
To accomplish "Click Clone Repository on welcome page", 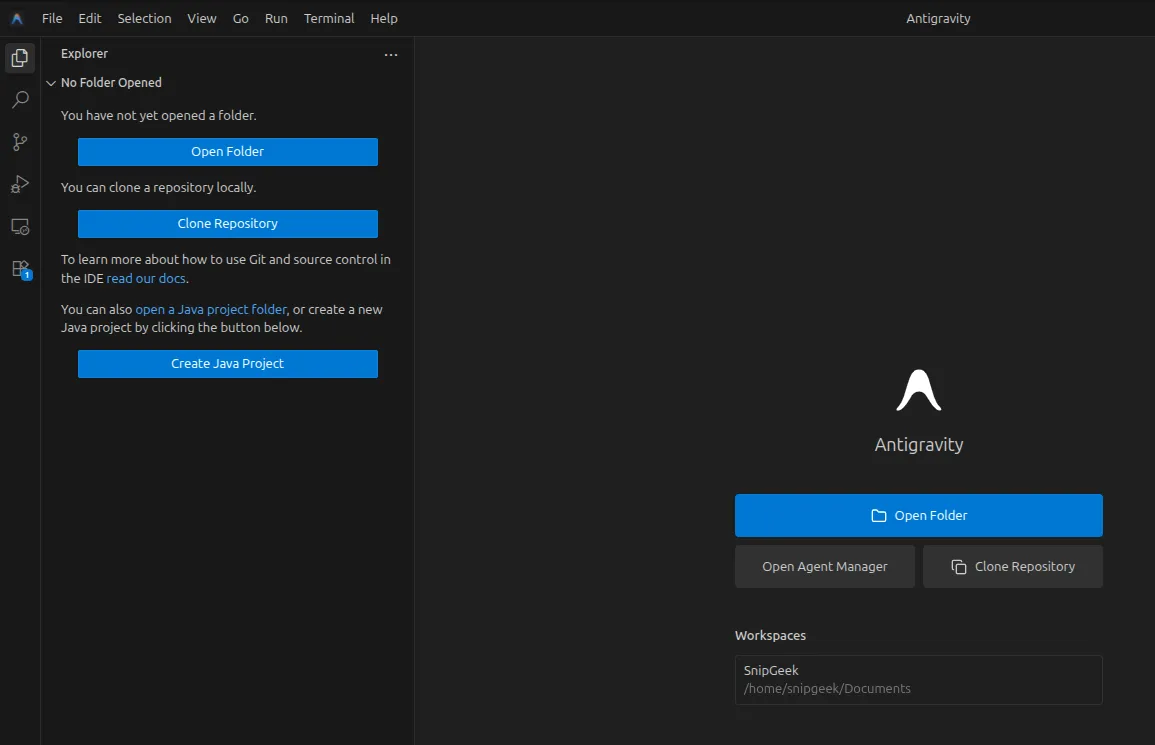I will pos(1013,567).
